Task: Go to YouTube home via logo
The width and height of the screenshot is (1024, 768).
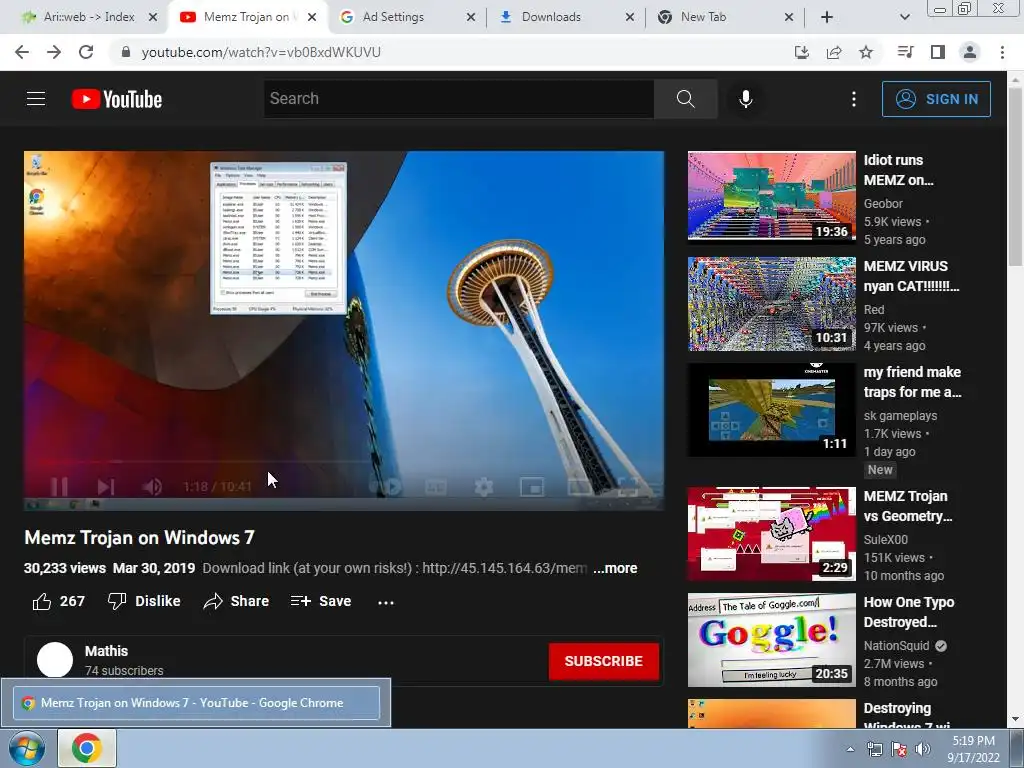Action: tap(117, 99)
